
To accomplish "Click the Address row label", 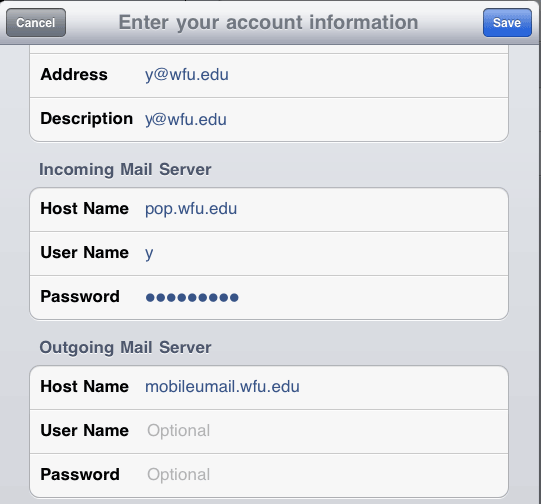I will point(74,75).
